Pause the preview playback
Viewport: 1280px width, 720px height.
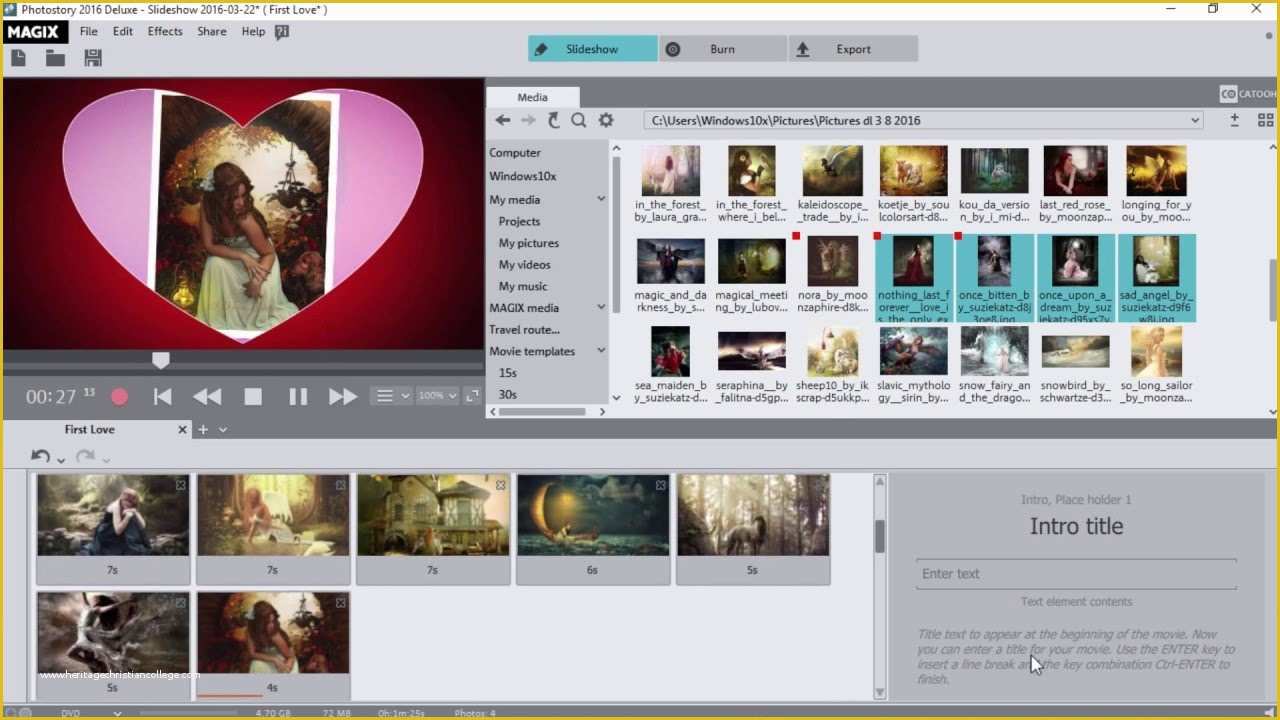(x=298, y=397)
